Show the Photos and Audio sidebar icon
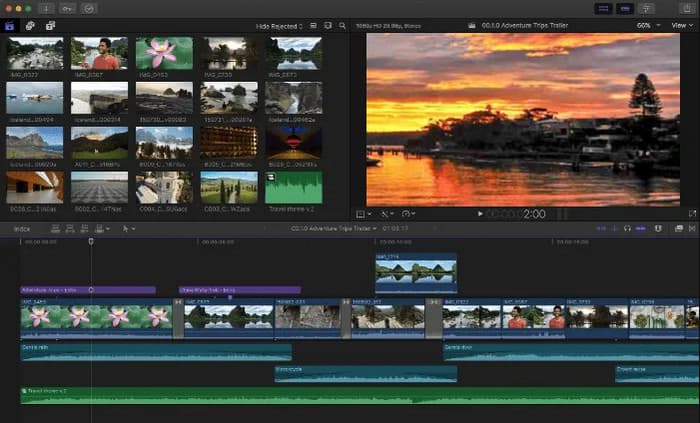The image size is (700, 423). tap(30, 26)
